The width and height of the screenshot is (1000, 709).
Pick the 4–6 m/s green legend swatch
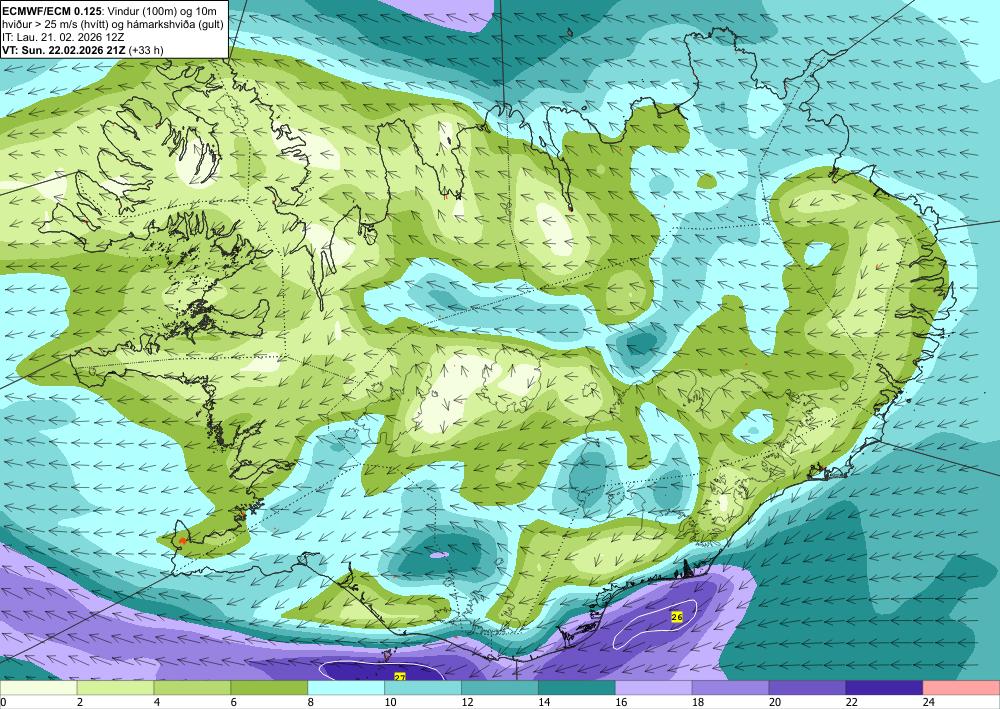pos(193,688)
